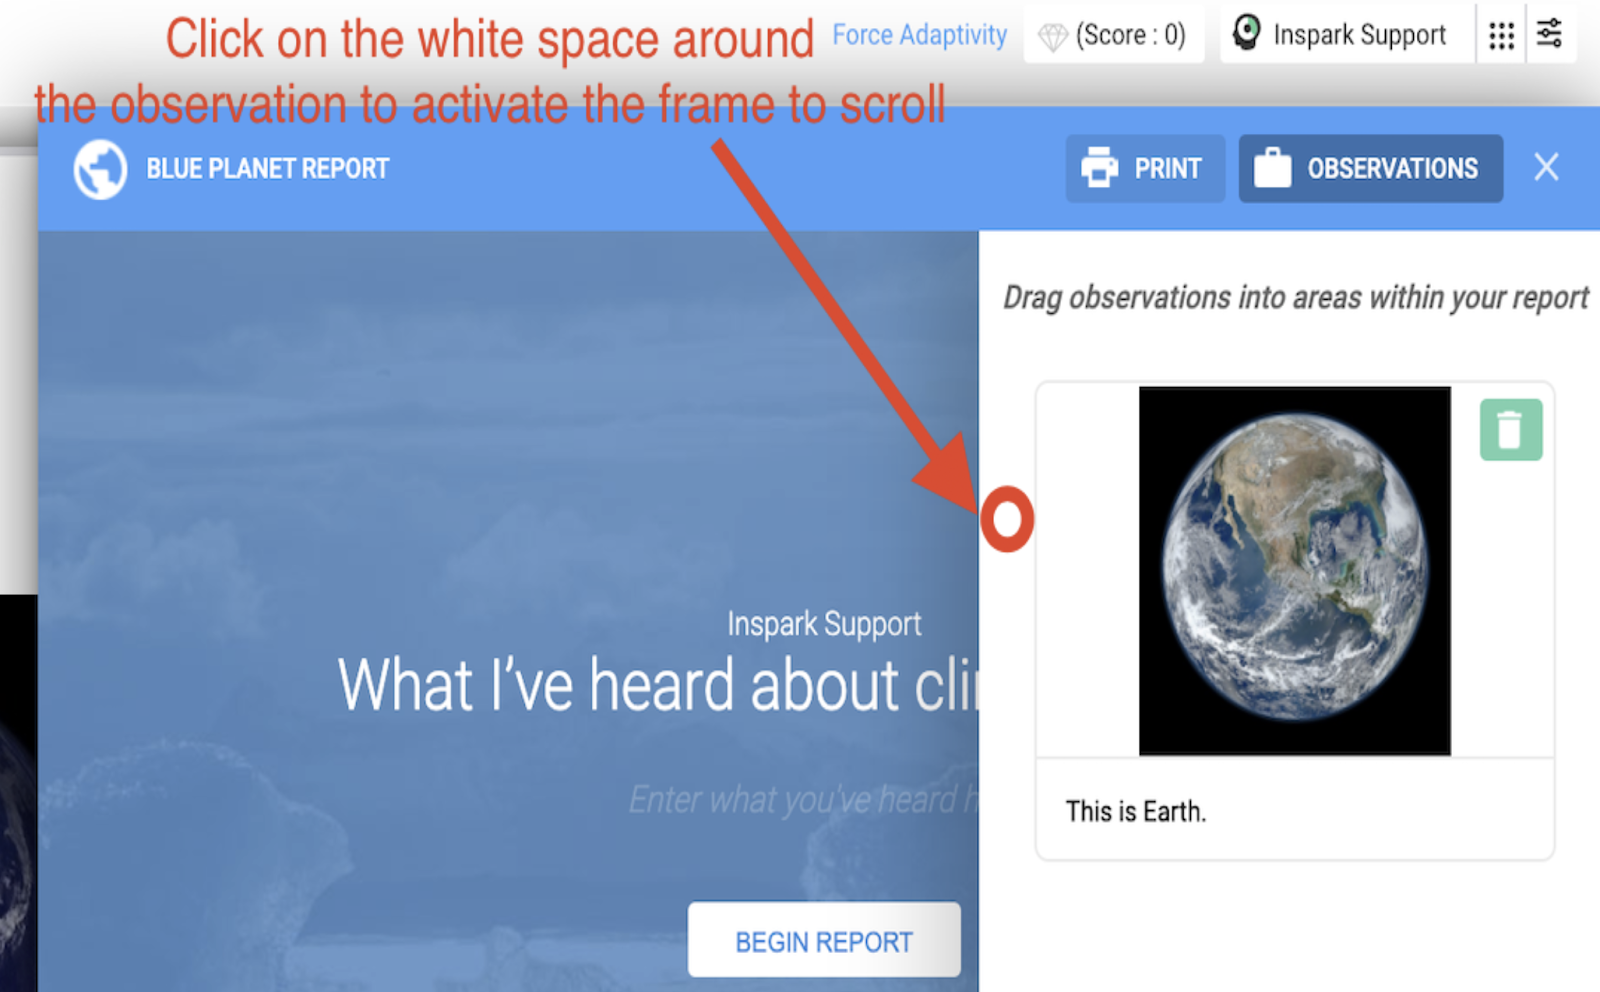
Task: Click the Blue Planet Report globe icon
Action: pos(100,169)
